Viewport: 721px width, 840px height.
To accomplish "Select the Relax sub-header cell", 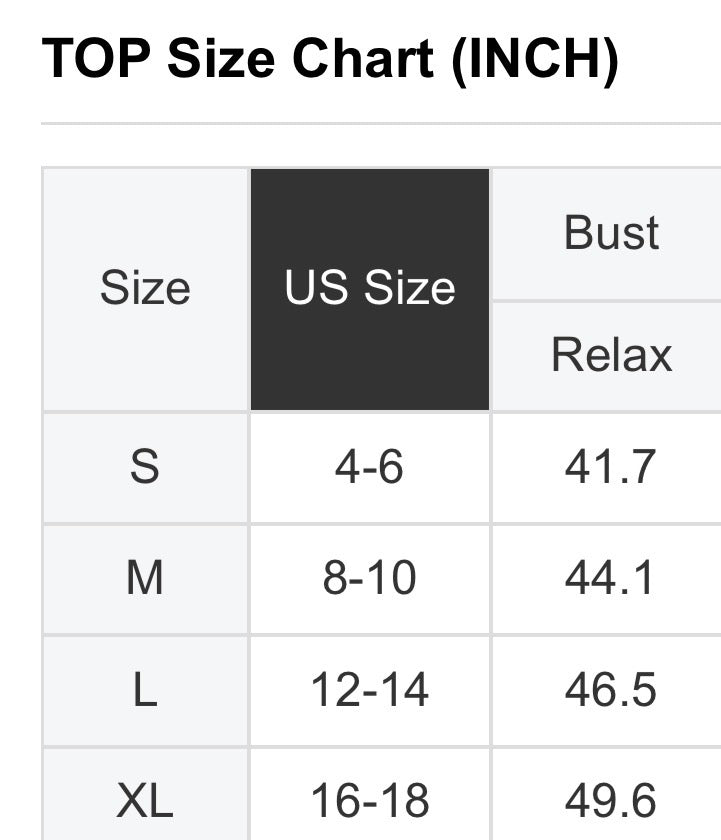I will [x=611, y=355].
